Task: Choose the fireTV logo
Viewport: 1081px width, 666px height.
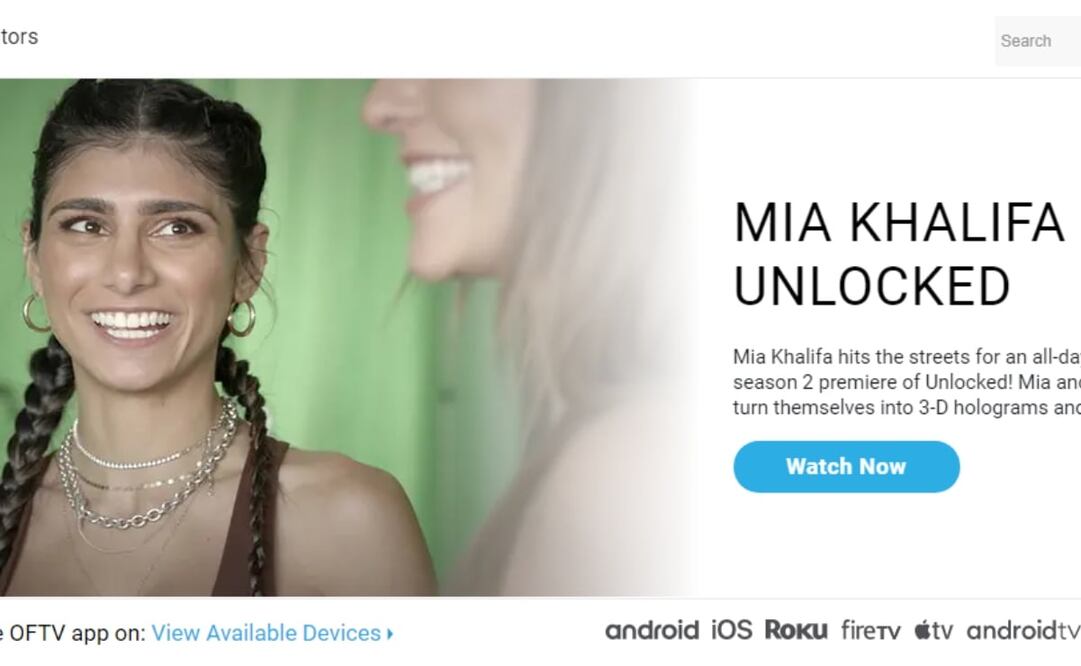Action: coord(870,629)
